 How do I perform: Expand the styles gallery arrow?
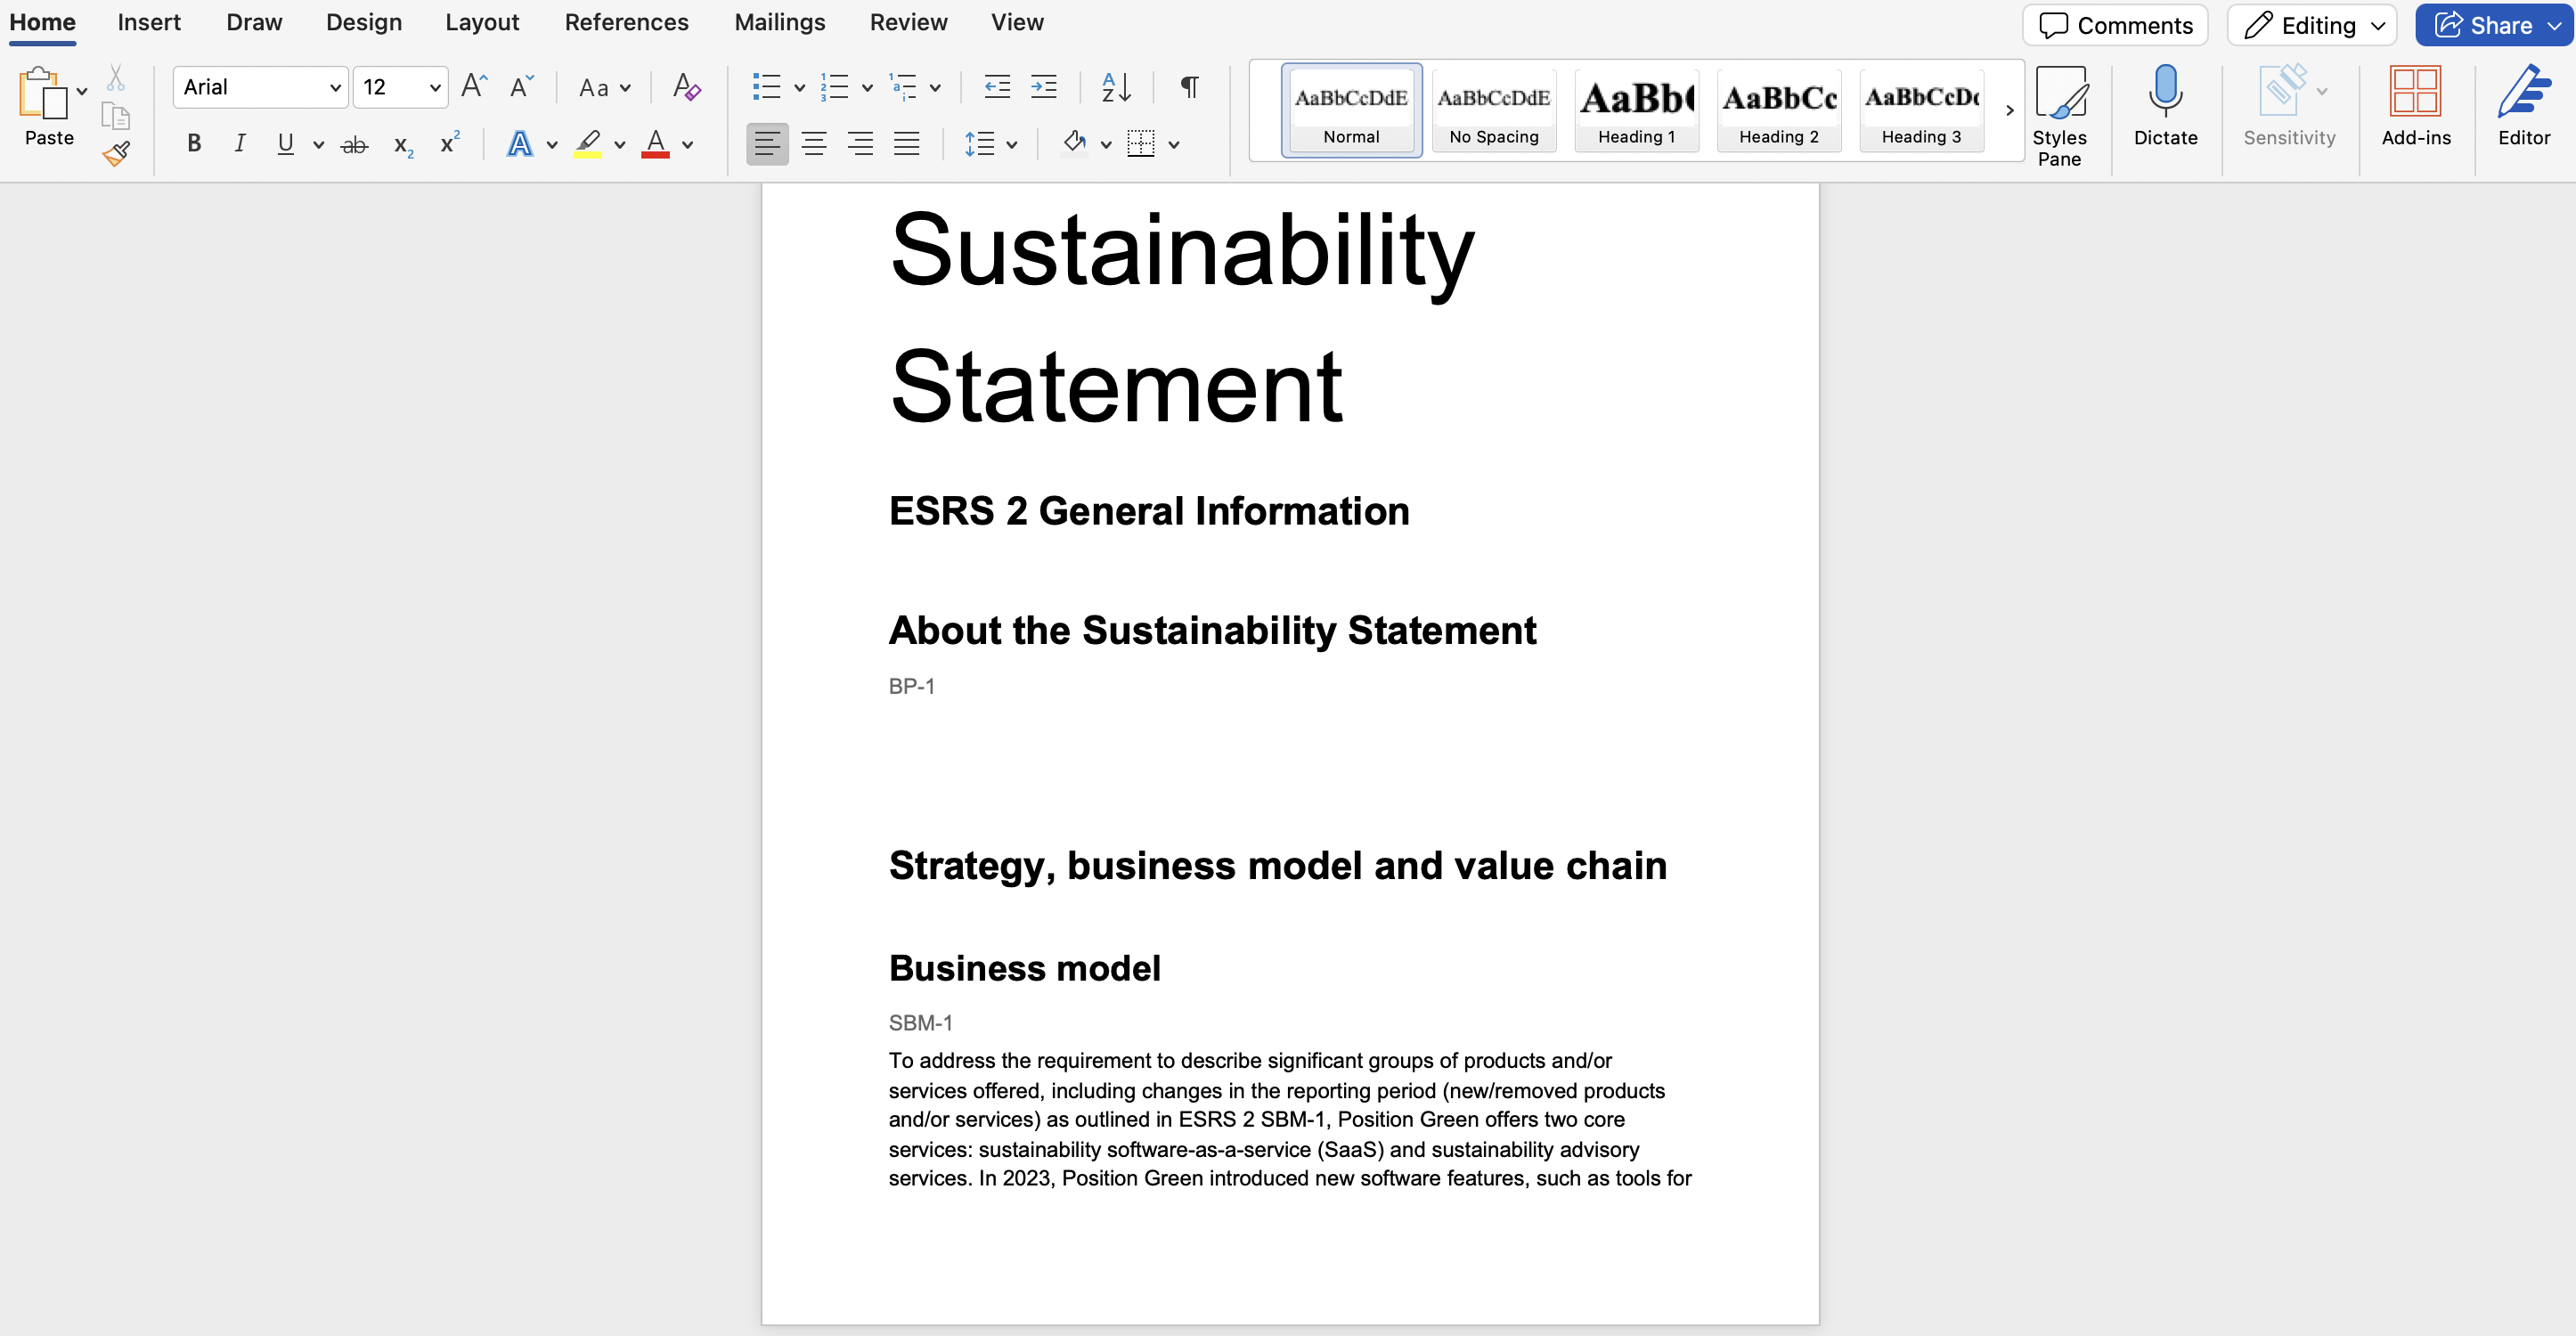tap(2009, 110)
